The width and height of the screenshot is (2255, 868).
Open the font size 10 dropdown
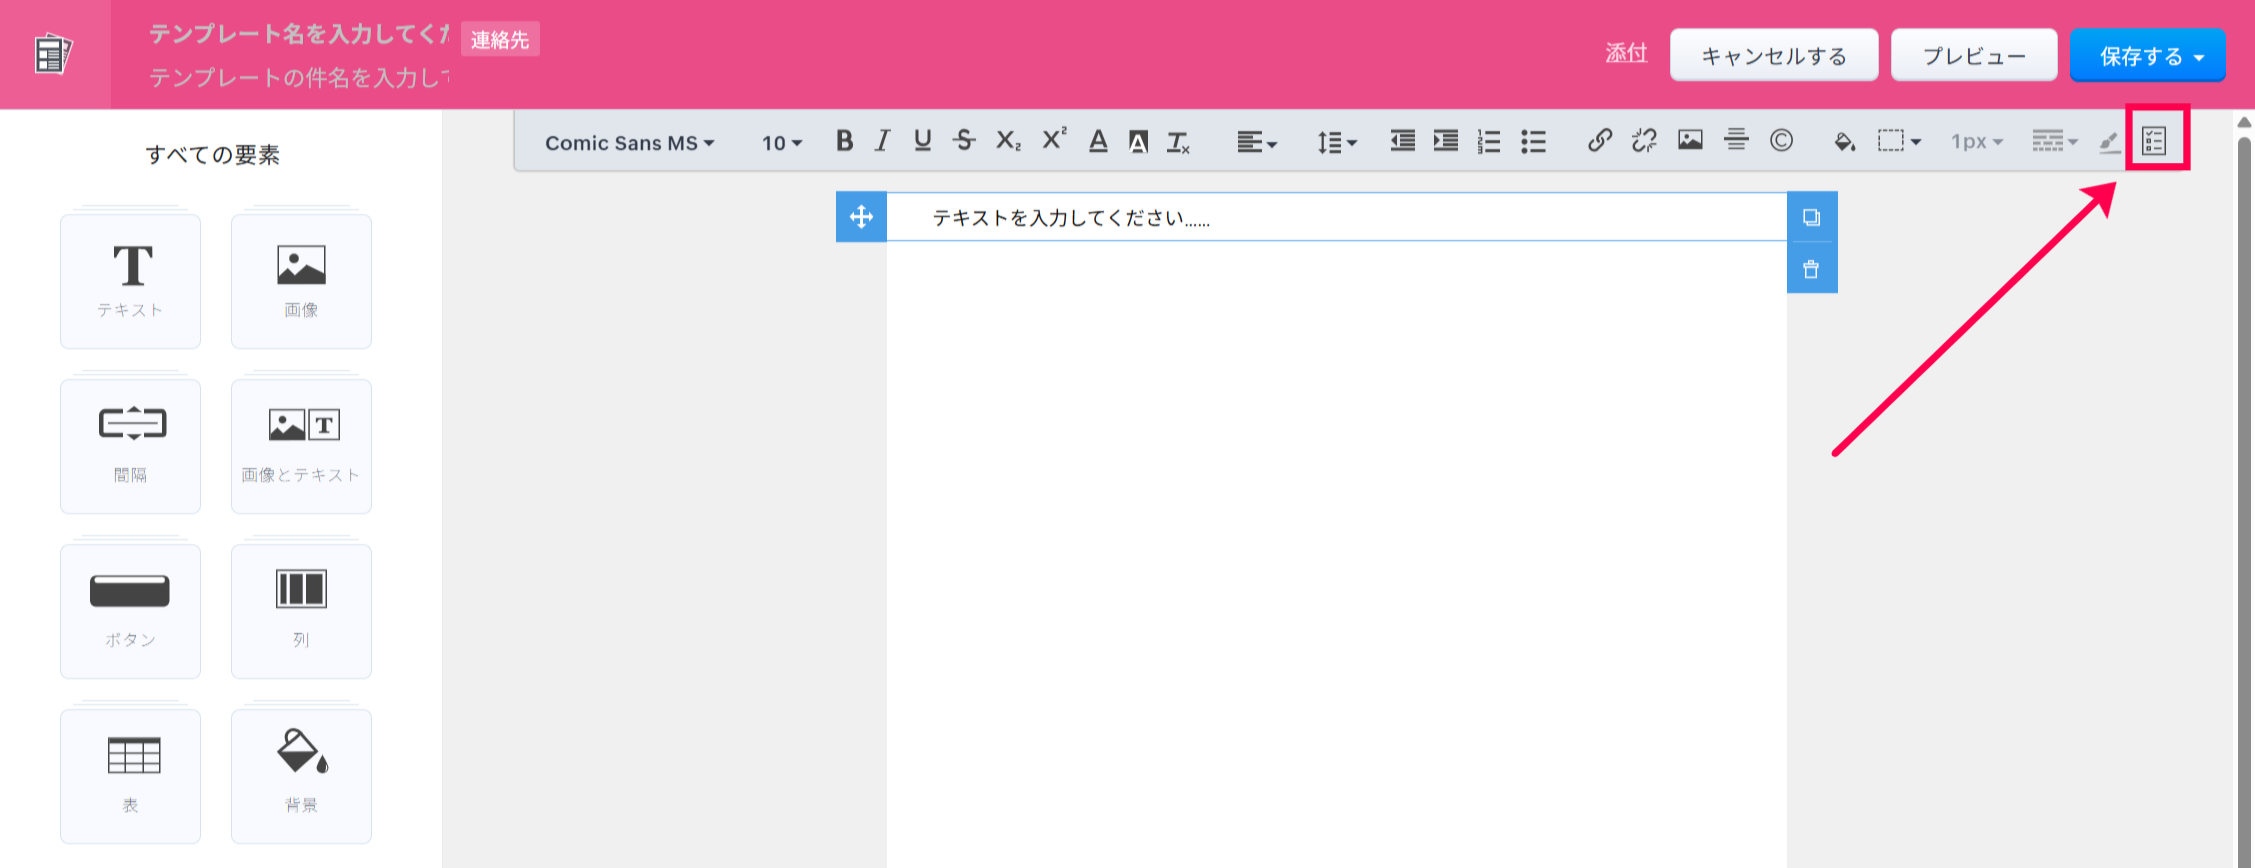(782, 143)
